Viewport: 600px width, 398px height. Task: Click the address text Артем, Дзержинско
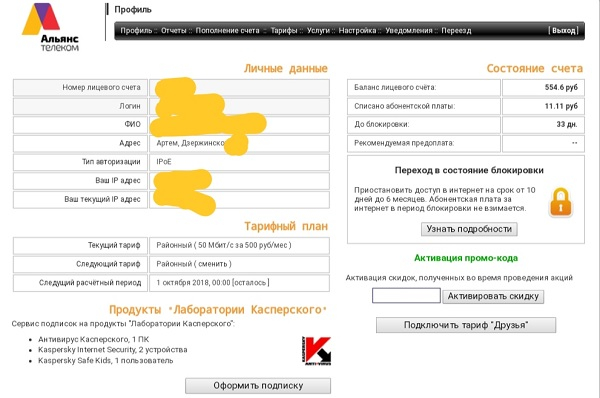pyautogui.click(x=190, y=143)
